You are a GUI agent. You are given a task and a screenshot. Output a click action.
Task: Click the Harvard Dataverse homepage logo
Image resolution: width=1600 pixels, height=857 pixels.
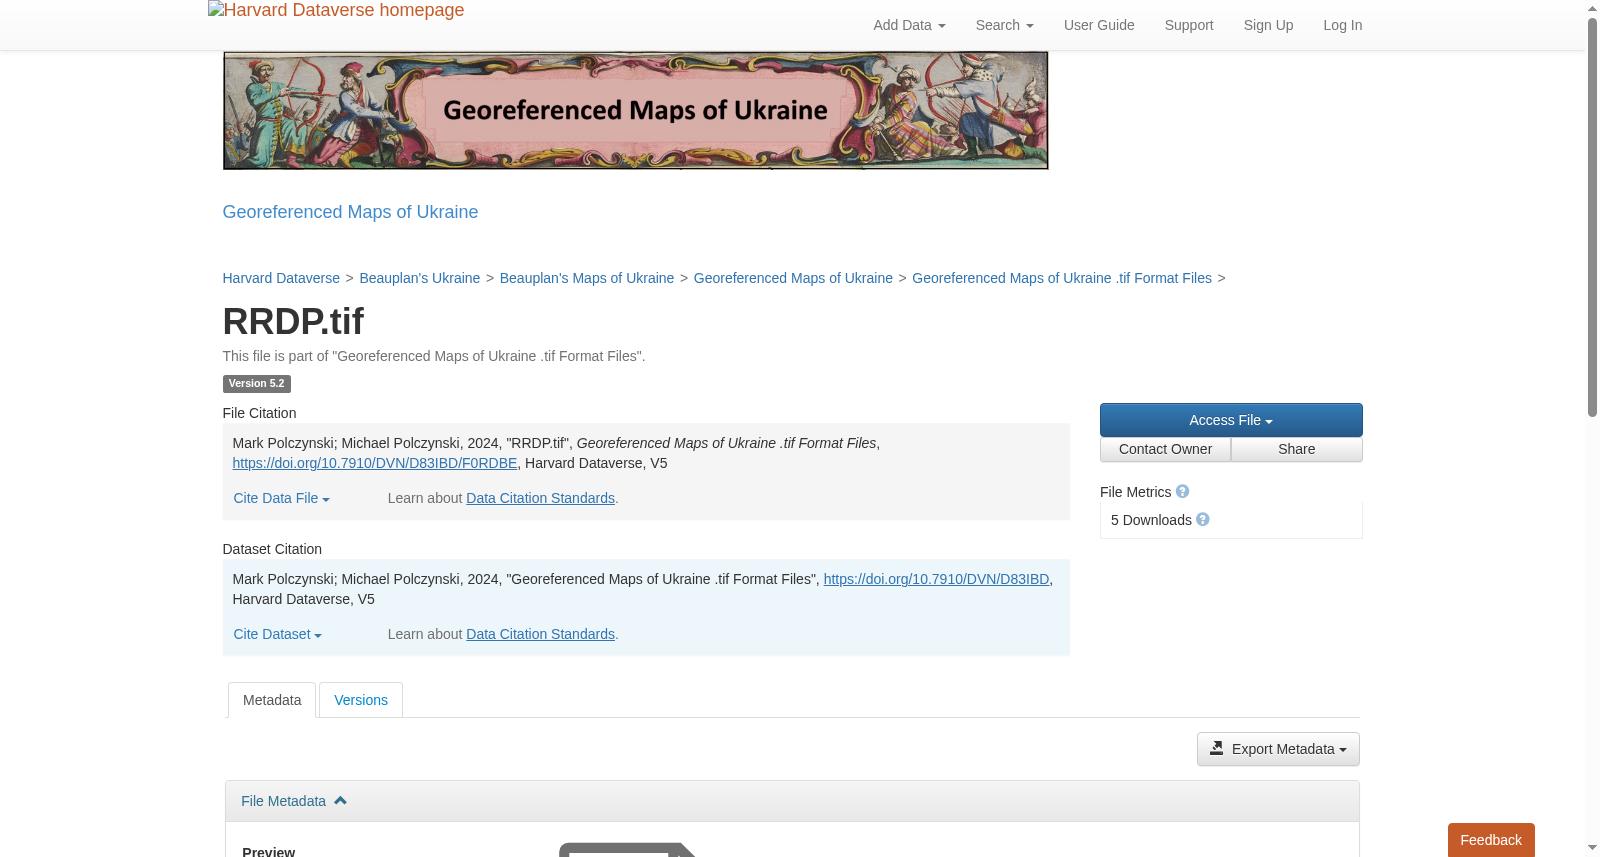336,11
